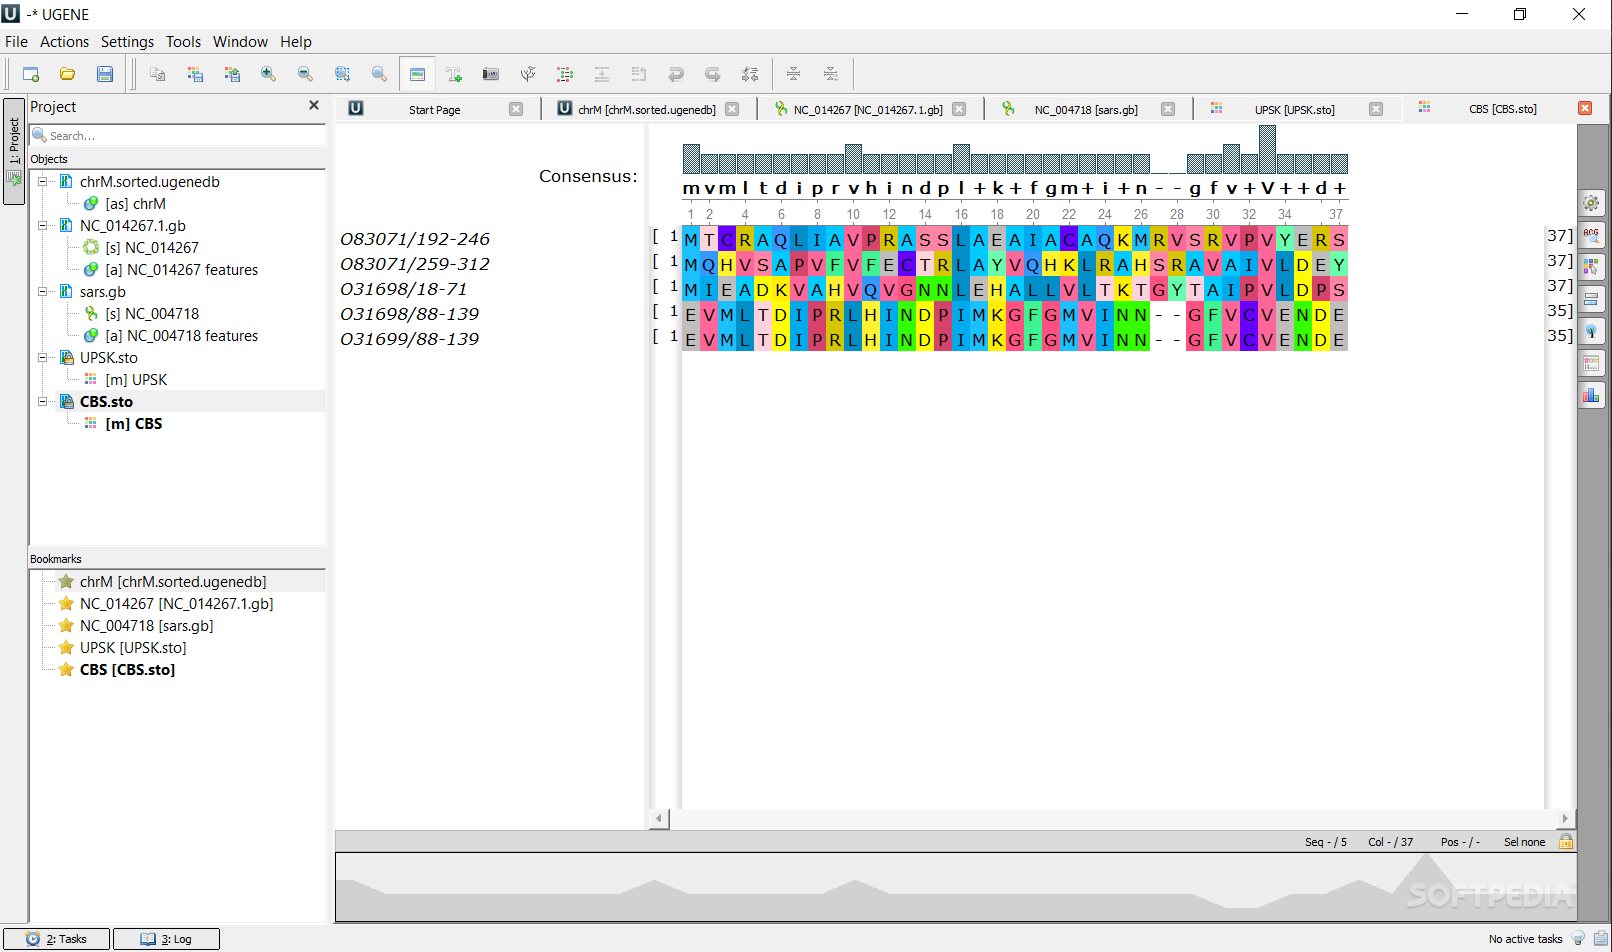This screenshot has height=952, width=1612.
Task: Open the File menu
Action: click(x=16, y=42)
